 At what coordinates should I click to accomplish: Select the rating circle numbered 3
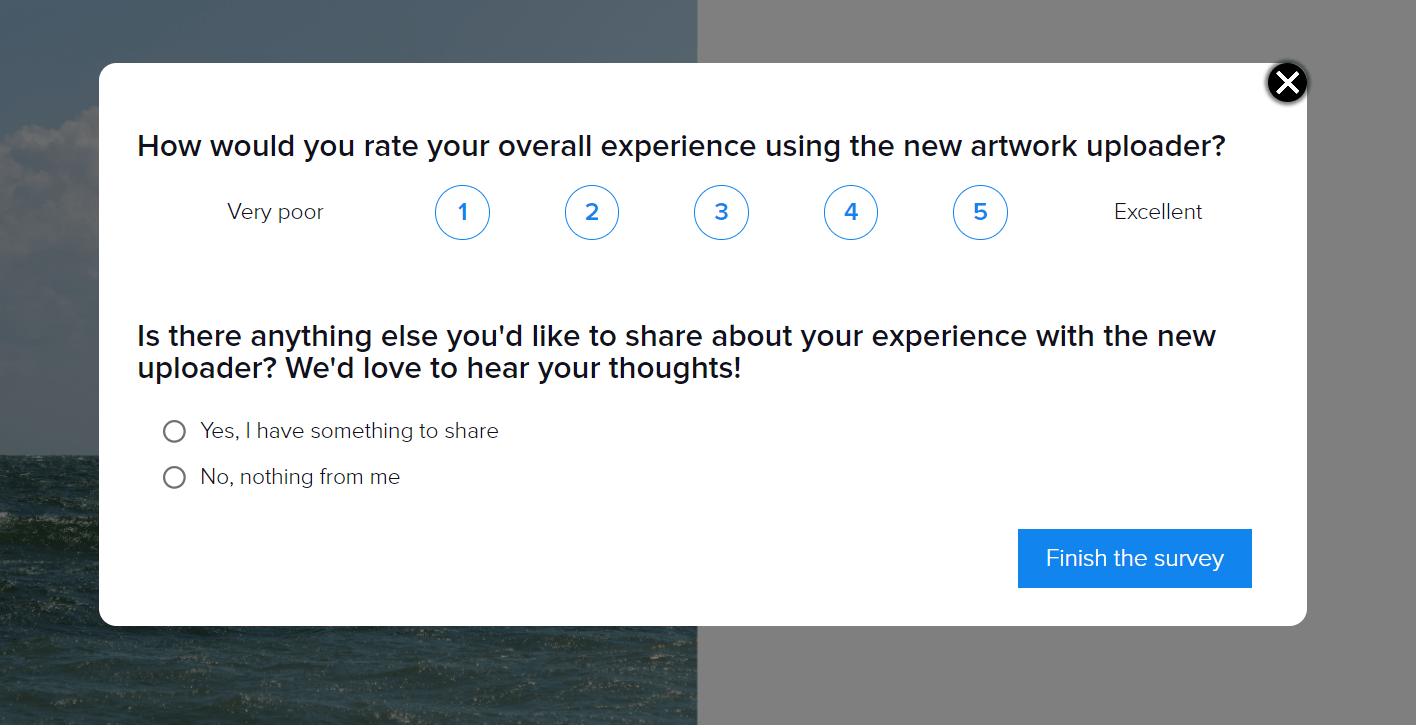coord(721,212)
